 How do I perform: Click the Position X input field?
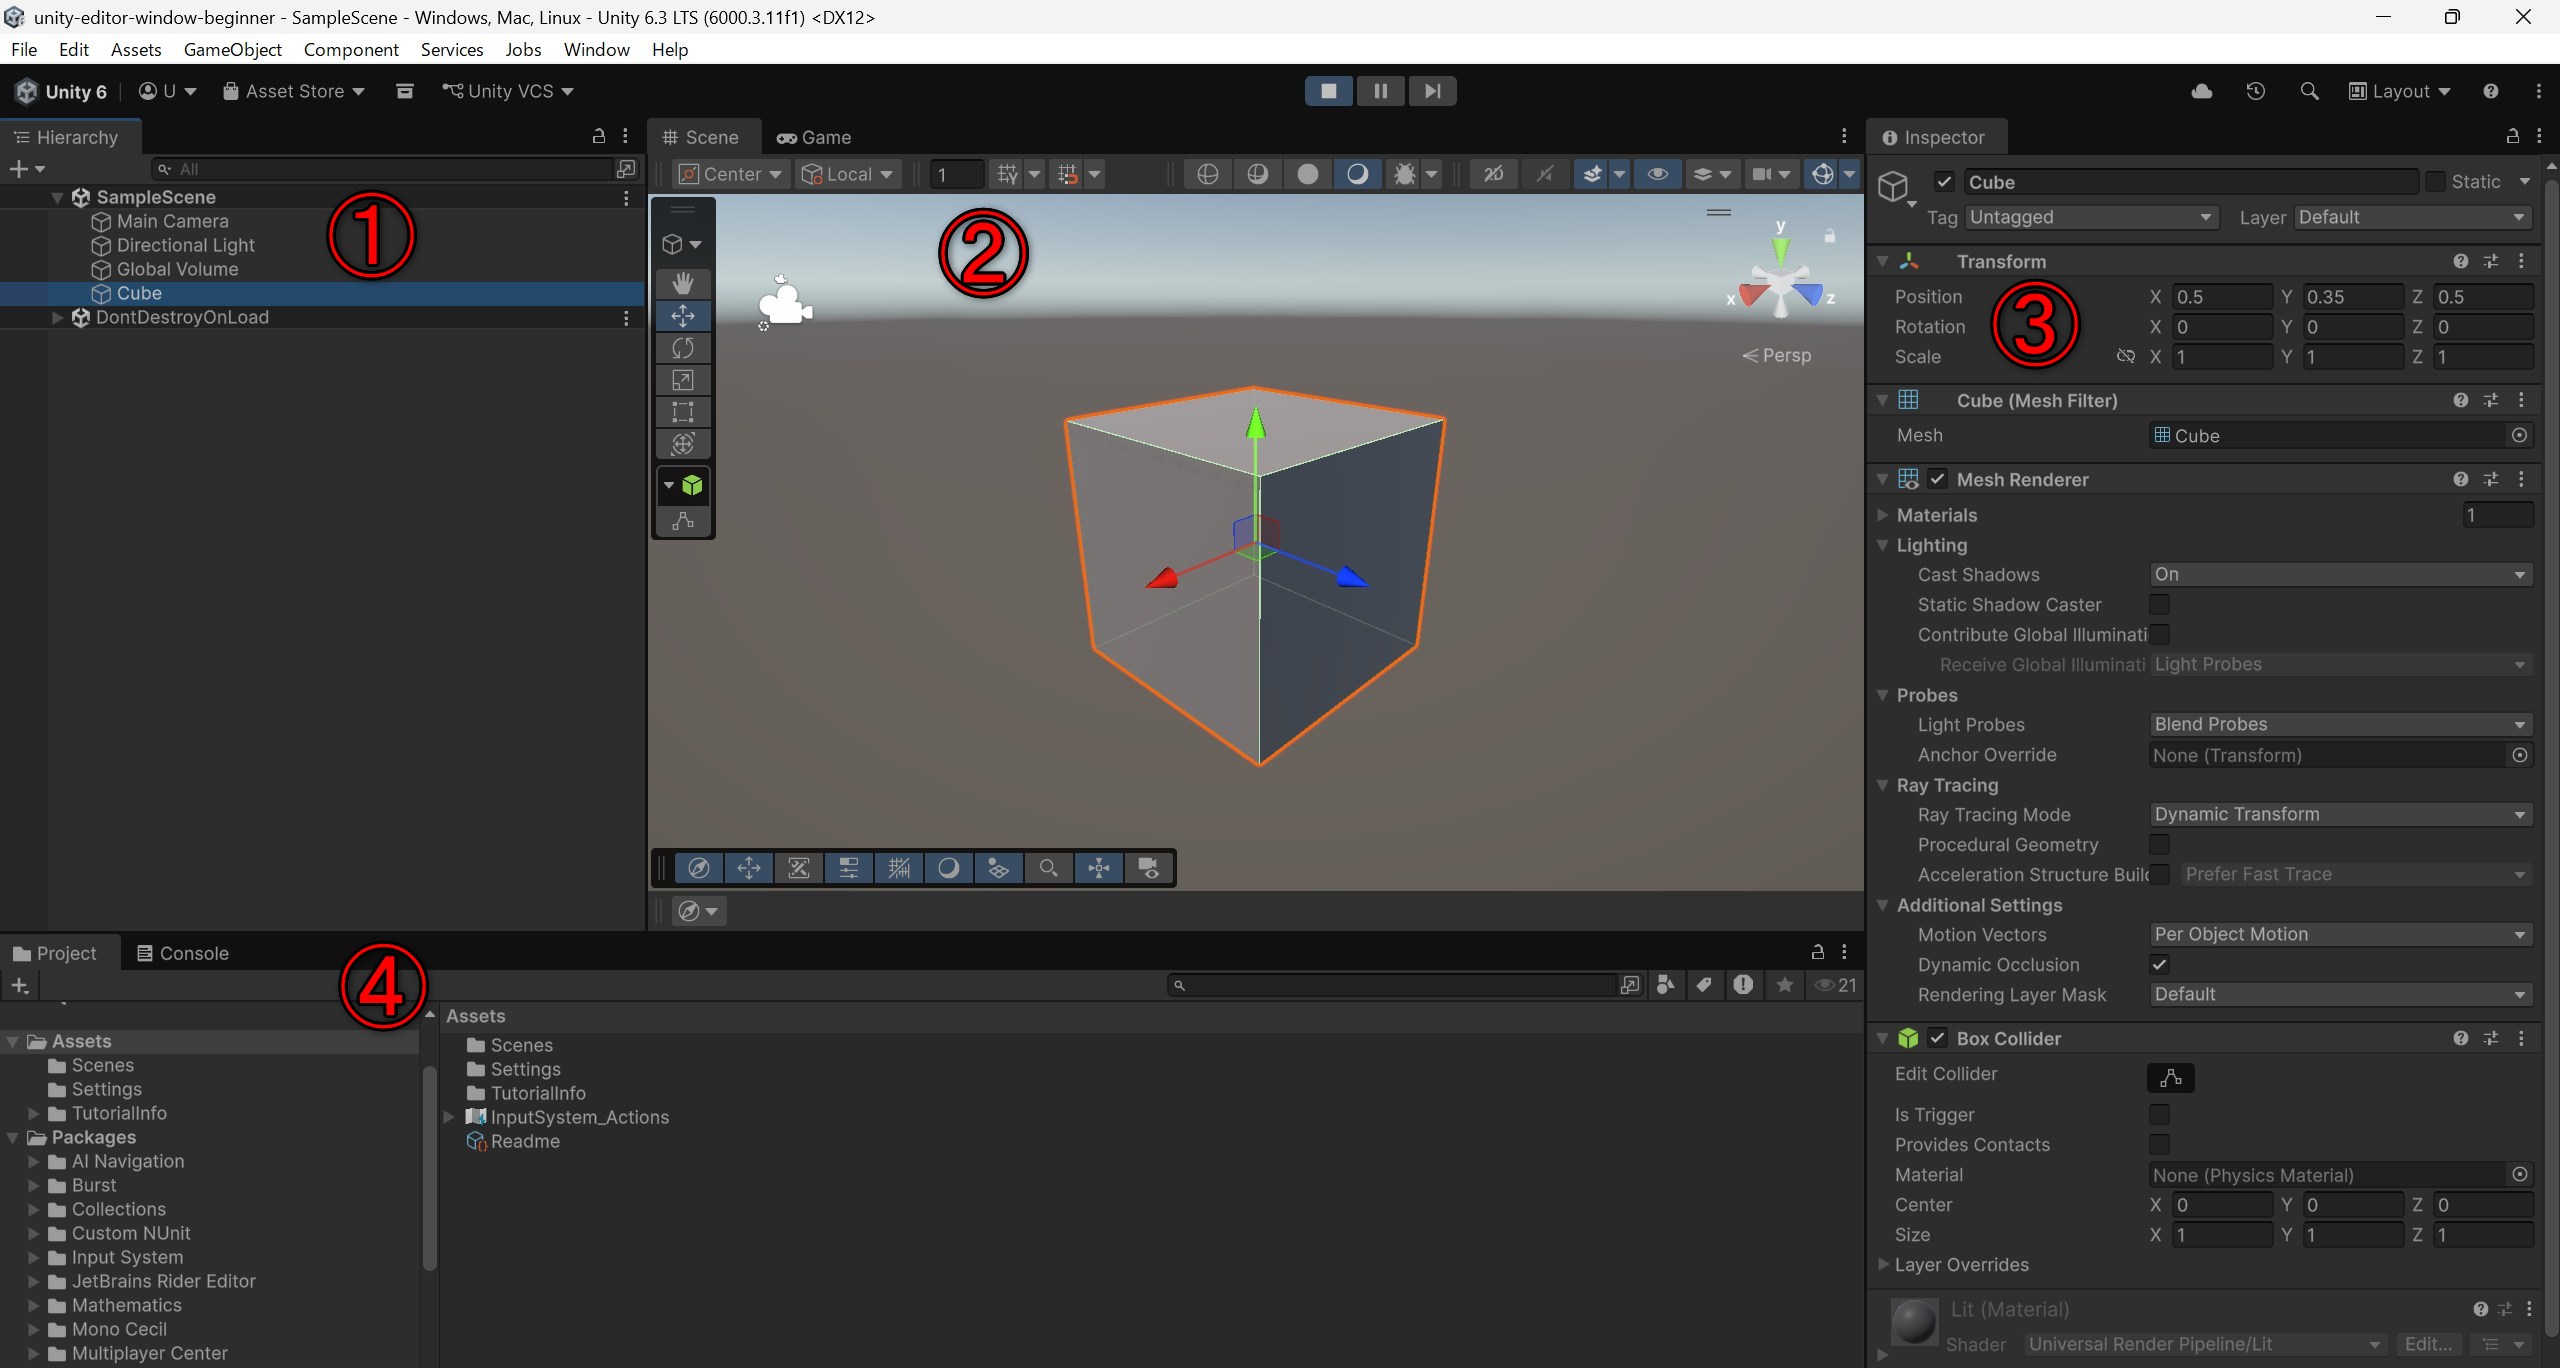[x=2220, y=297]
